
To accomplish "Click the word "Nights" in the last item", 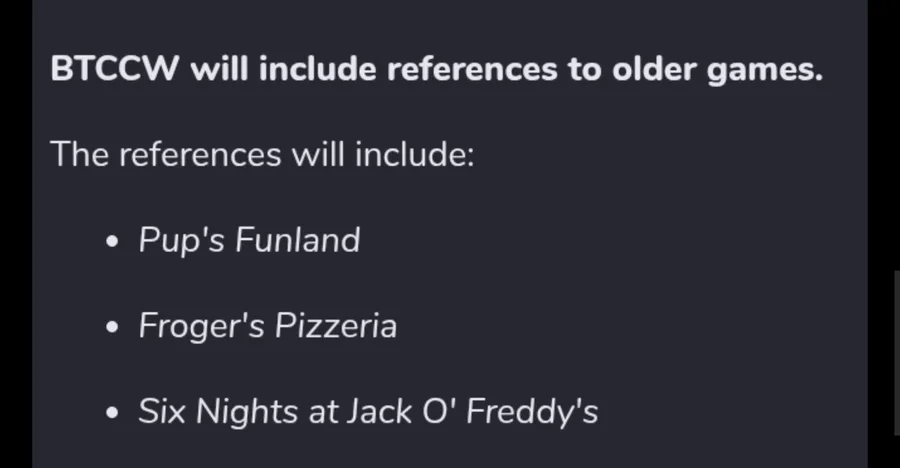I will click(x=247, y=413).
